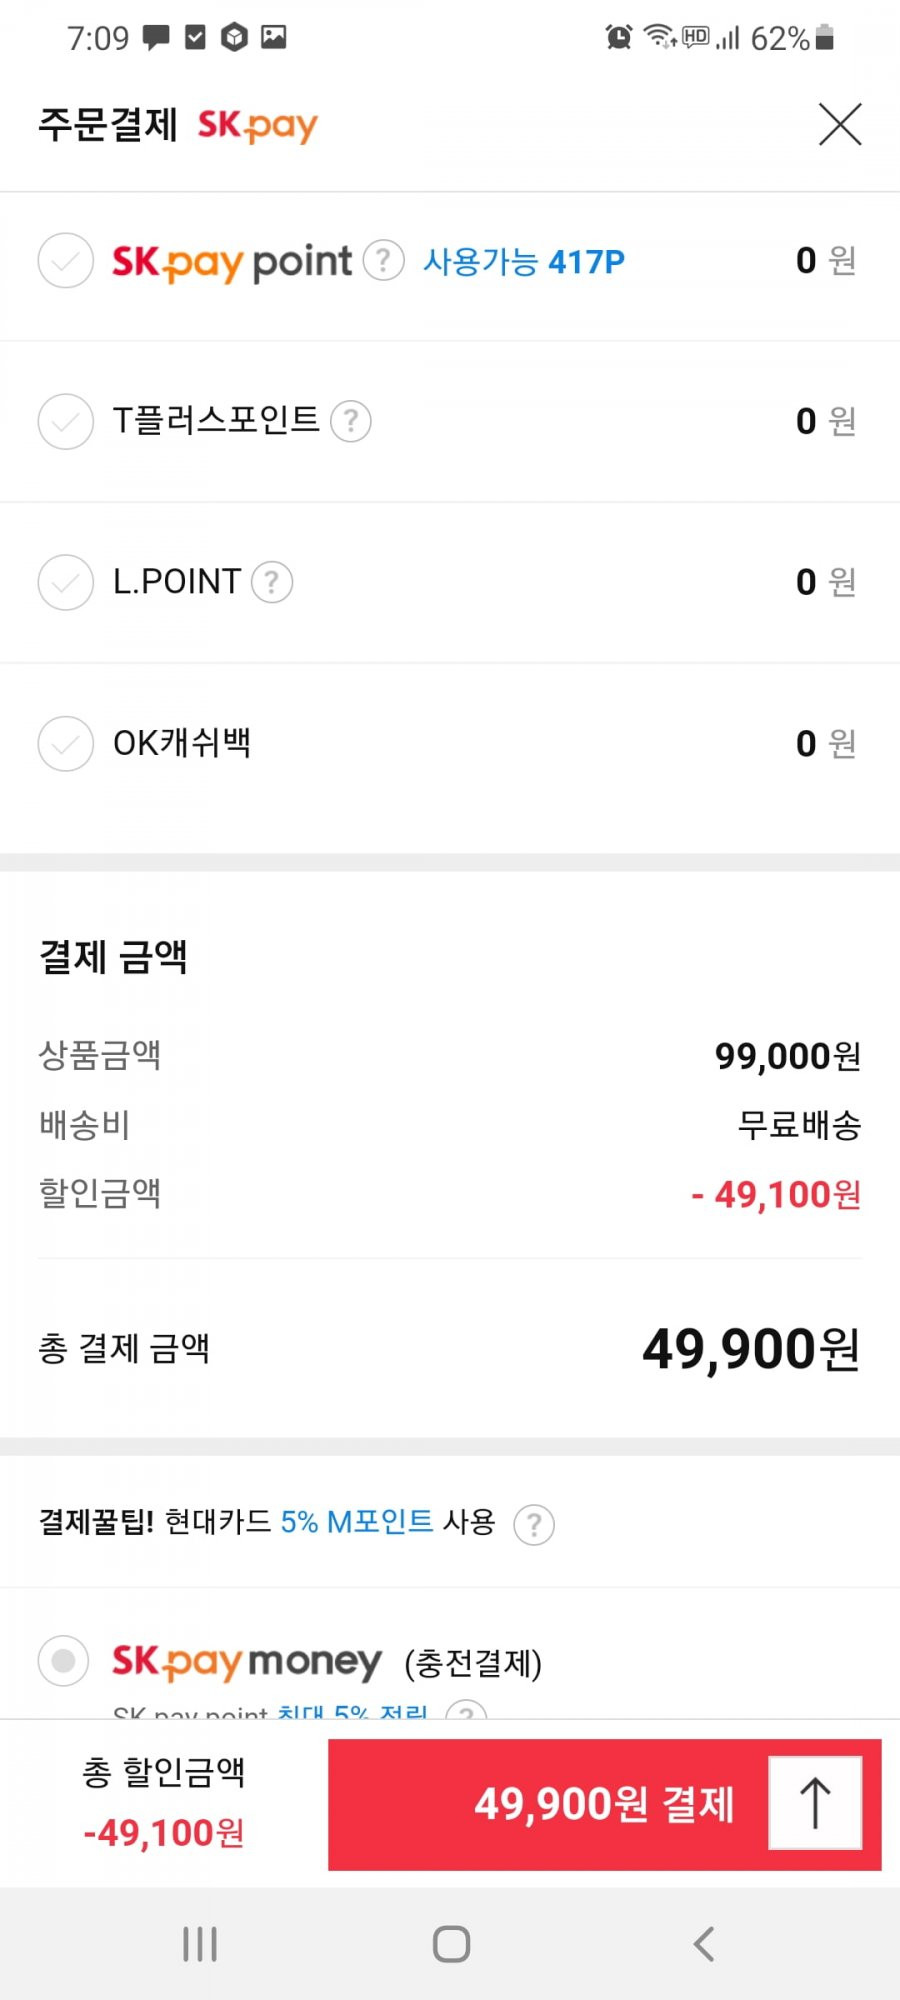Tap the 5% M포인트 link
900x2000 pixels.
coord(357,1522)
